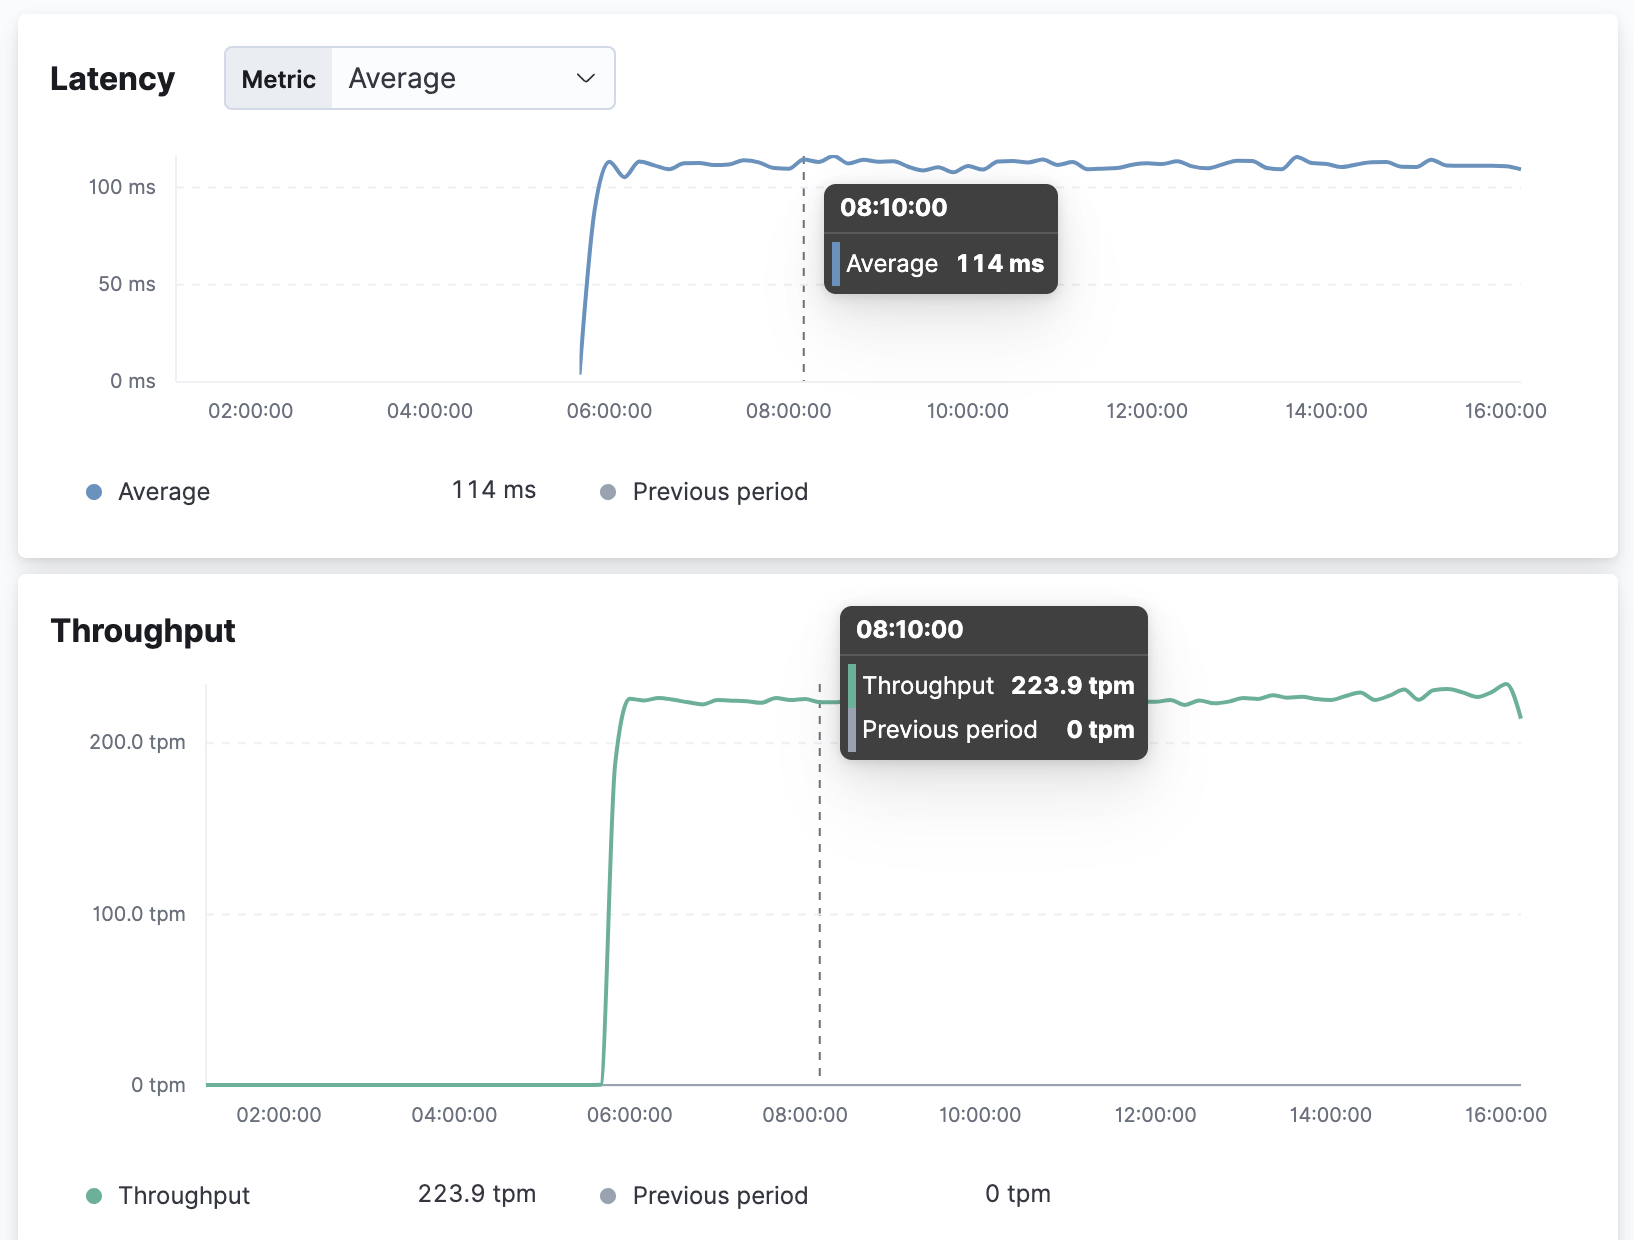
Task: Hide the Previous period series under Latency chart
Action: pyautogui.click(x=719, y=491)
